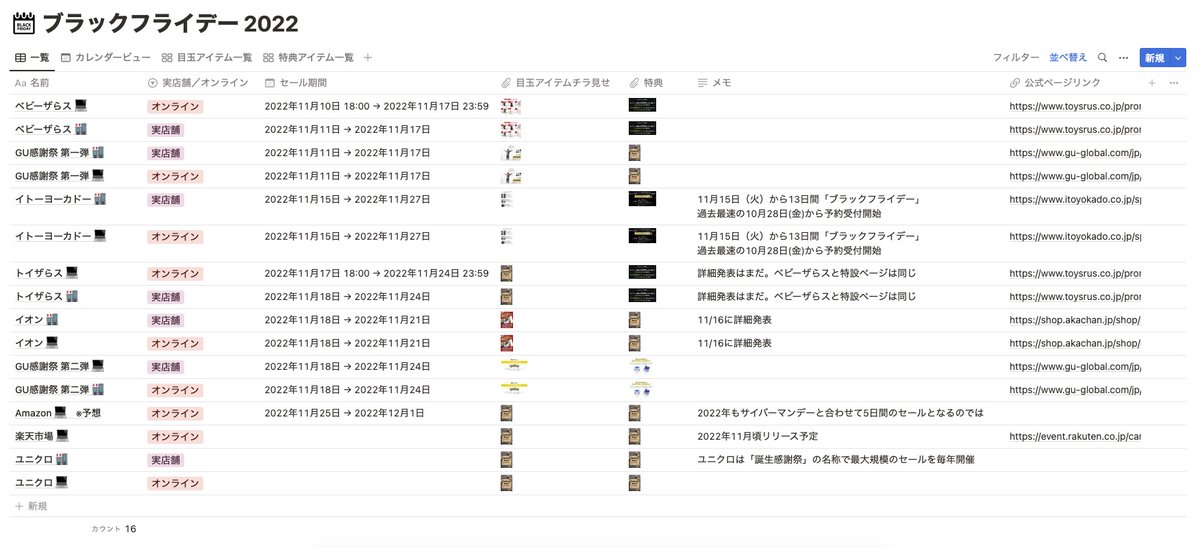The image size is (1200, 548).
Task: Open red 目玉アイテム thumbnail in イオン 実店舗 row
Action: (507, 319)
